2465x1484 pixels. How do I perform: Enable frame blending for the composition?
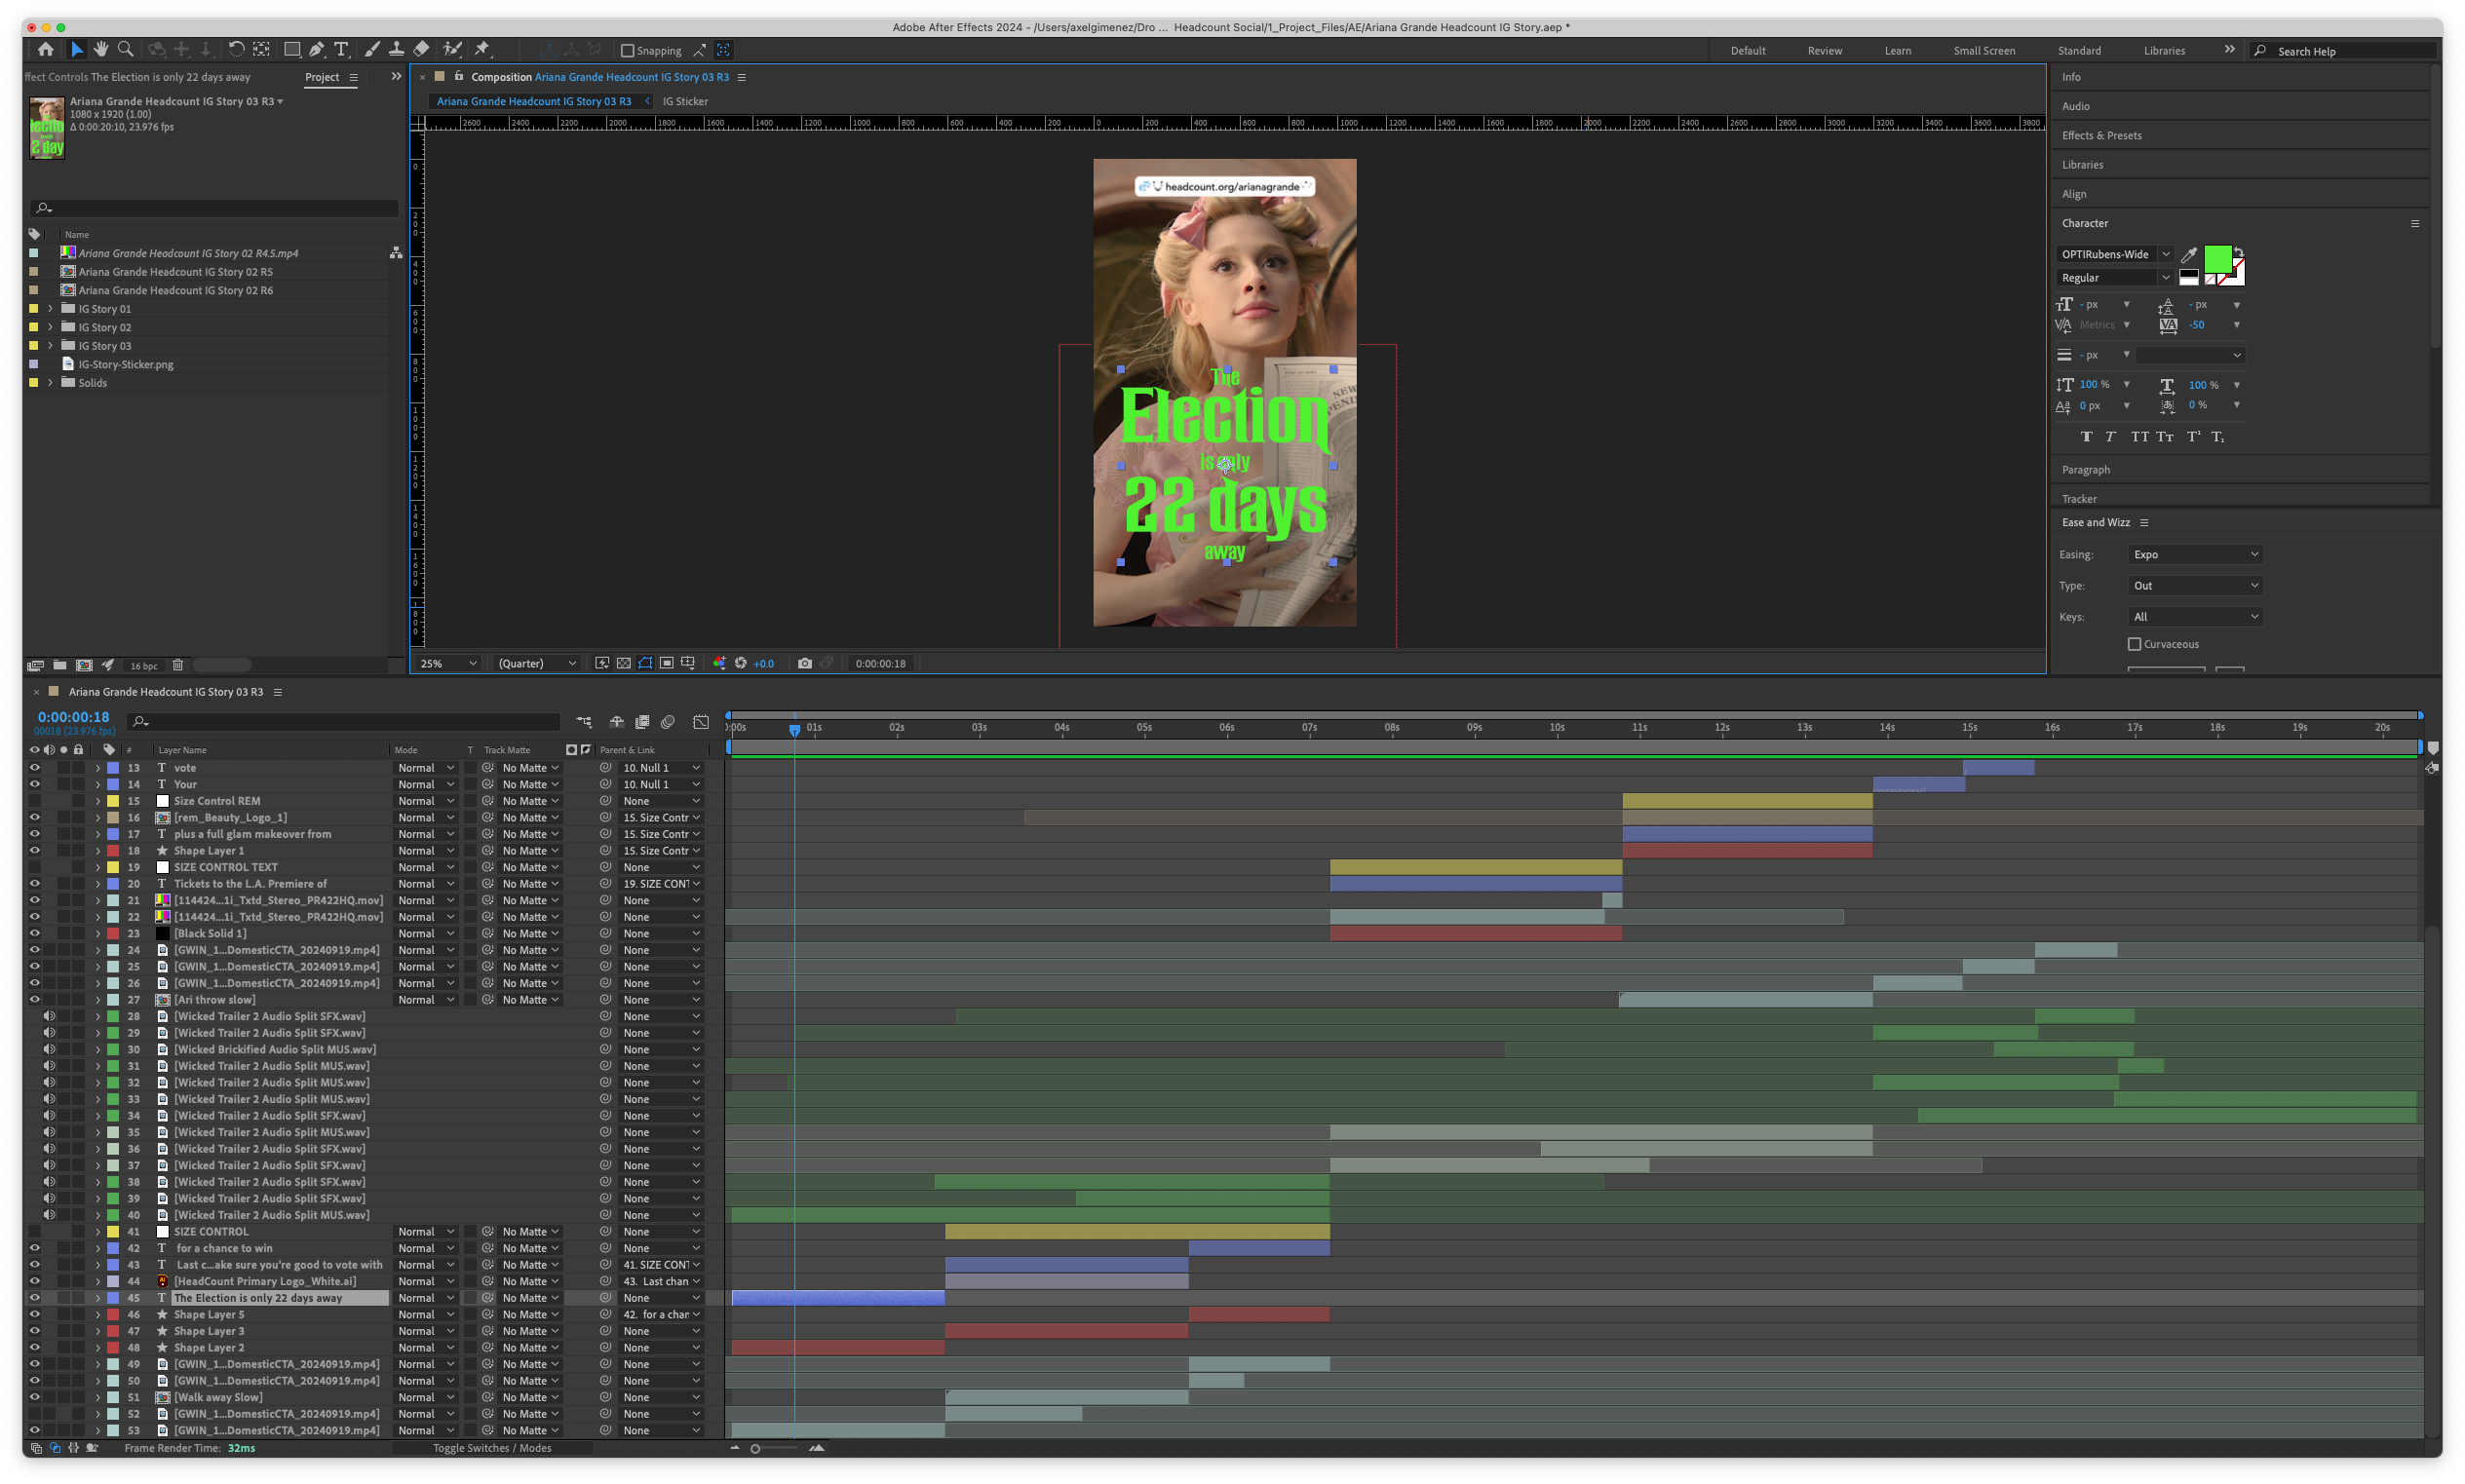[642, 722]
